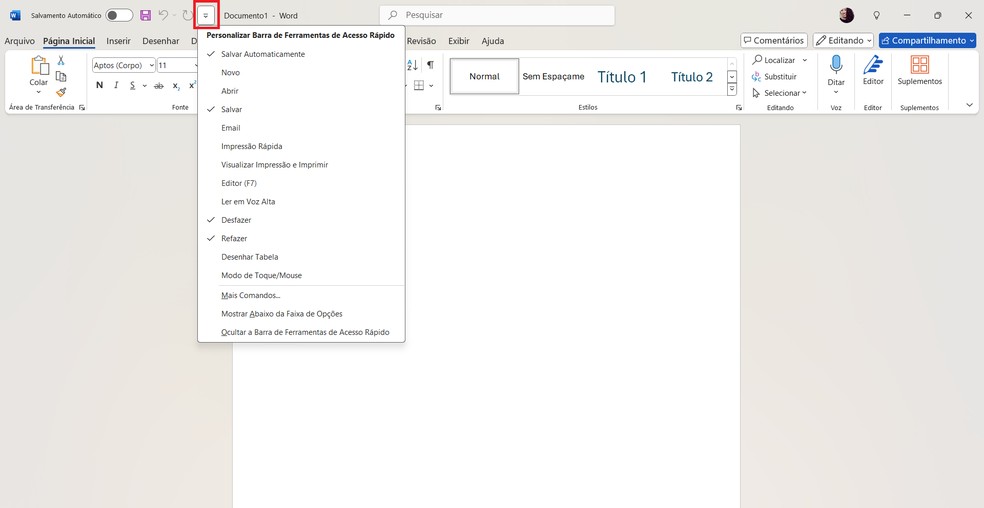This screenshot has height=508, width=984.
Task: Open the Aptos (Corpo) font dropdown
Action: pyautogui.click(x=152, y=65)
